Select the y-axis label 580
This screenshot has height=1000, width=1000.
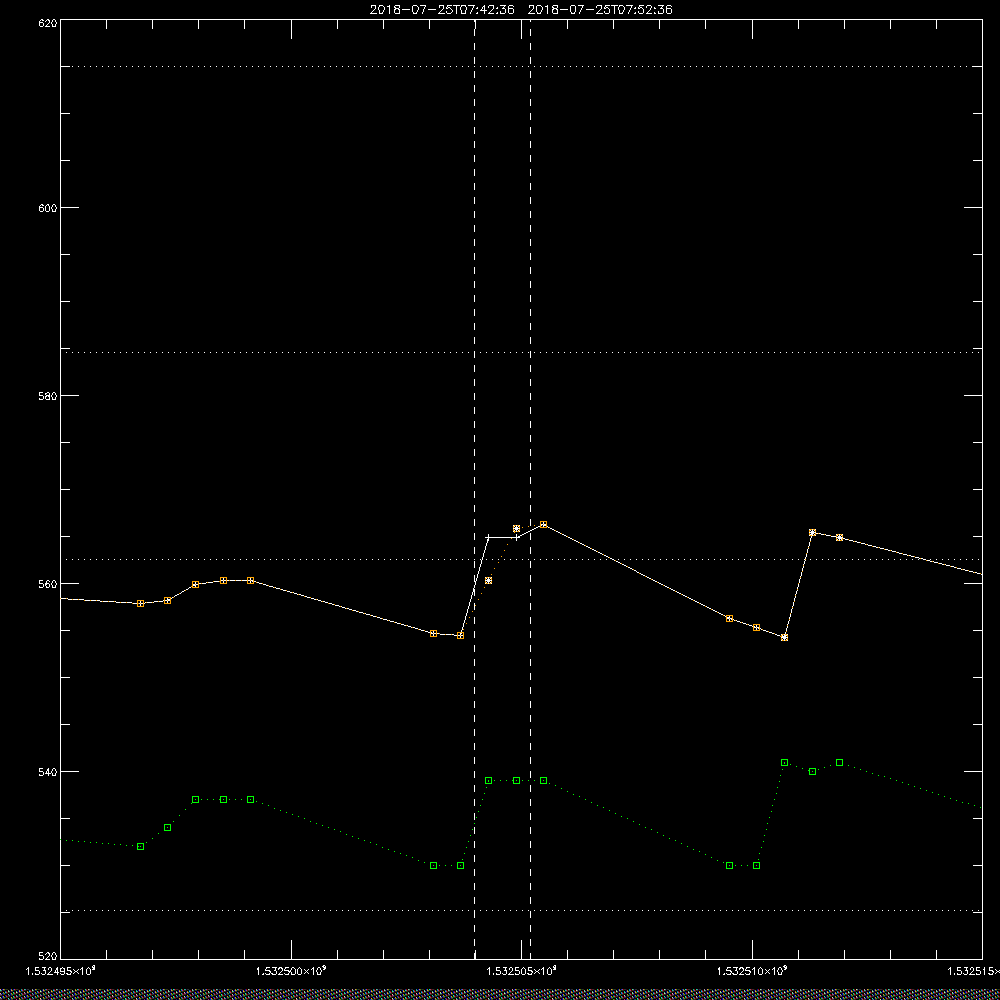[48, 395]
